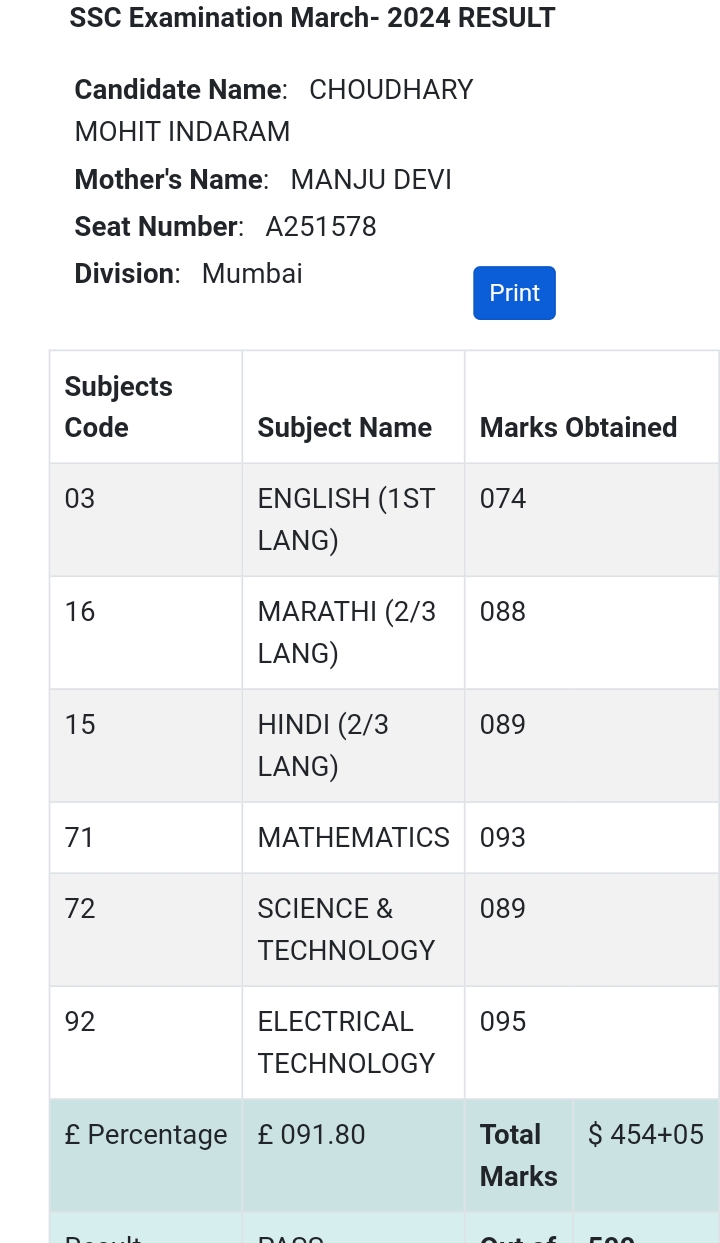Select the seat number A251578
The height and width of the screenshot is (1243, 720).
pos(321,227)
